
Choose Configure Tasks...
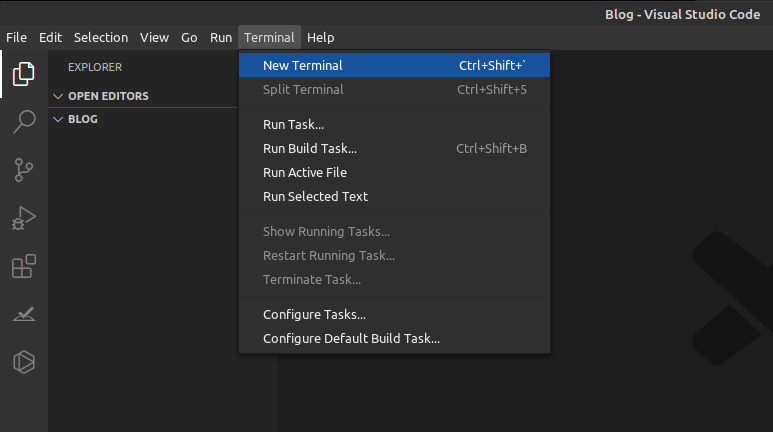(394, 314)
